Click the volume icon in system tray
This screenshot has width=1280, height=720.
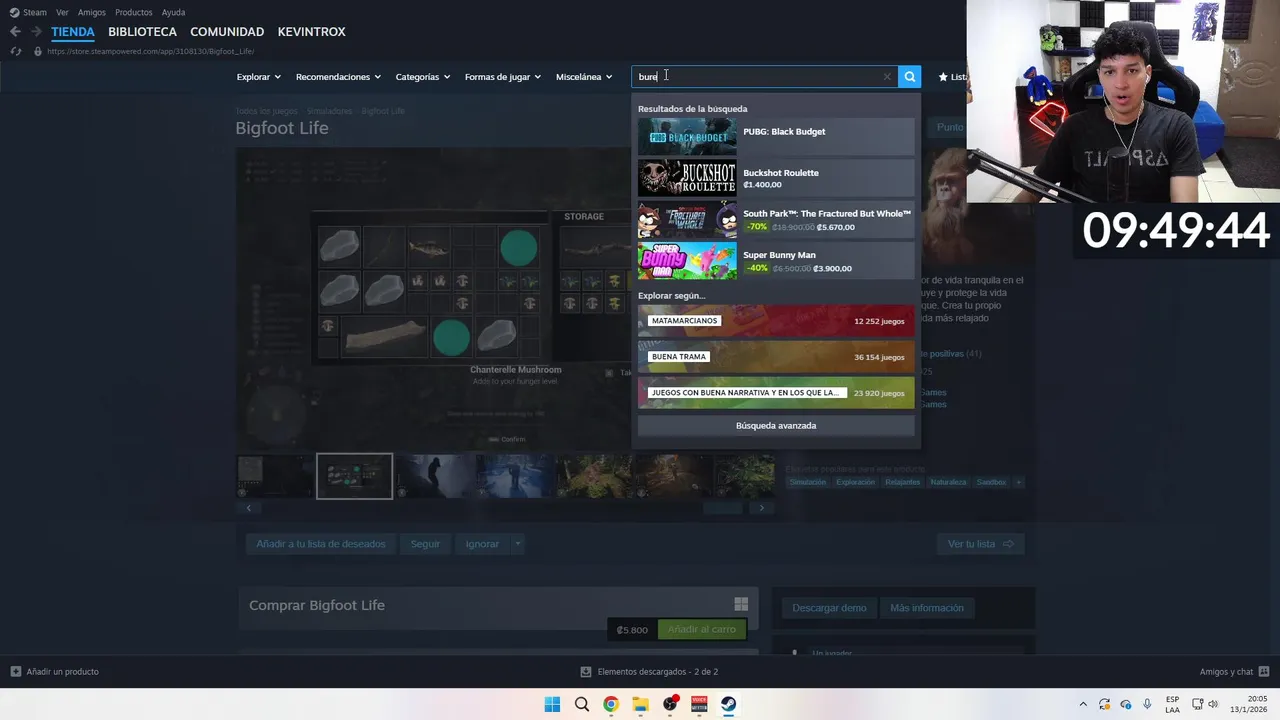1213,705
